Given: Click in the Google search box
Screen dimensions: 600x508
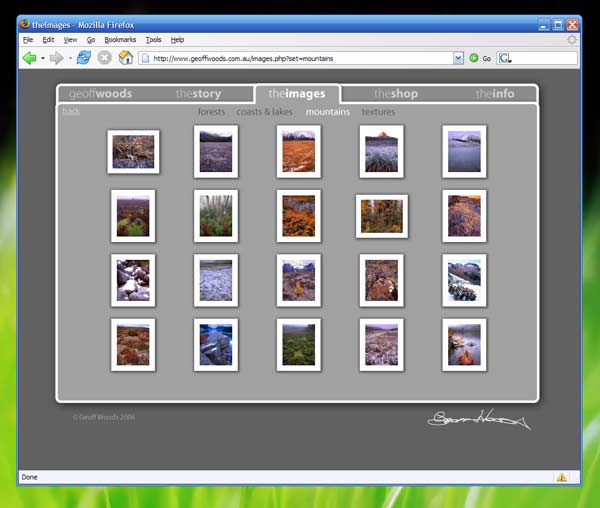Looking at the screenshot, I should point(544,58).
